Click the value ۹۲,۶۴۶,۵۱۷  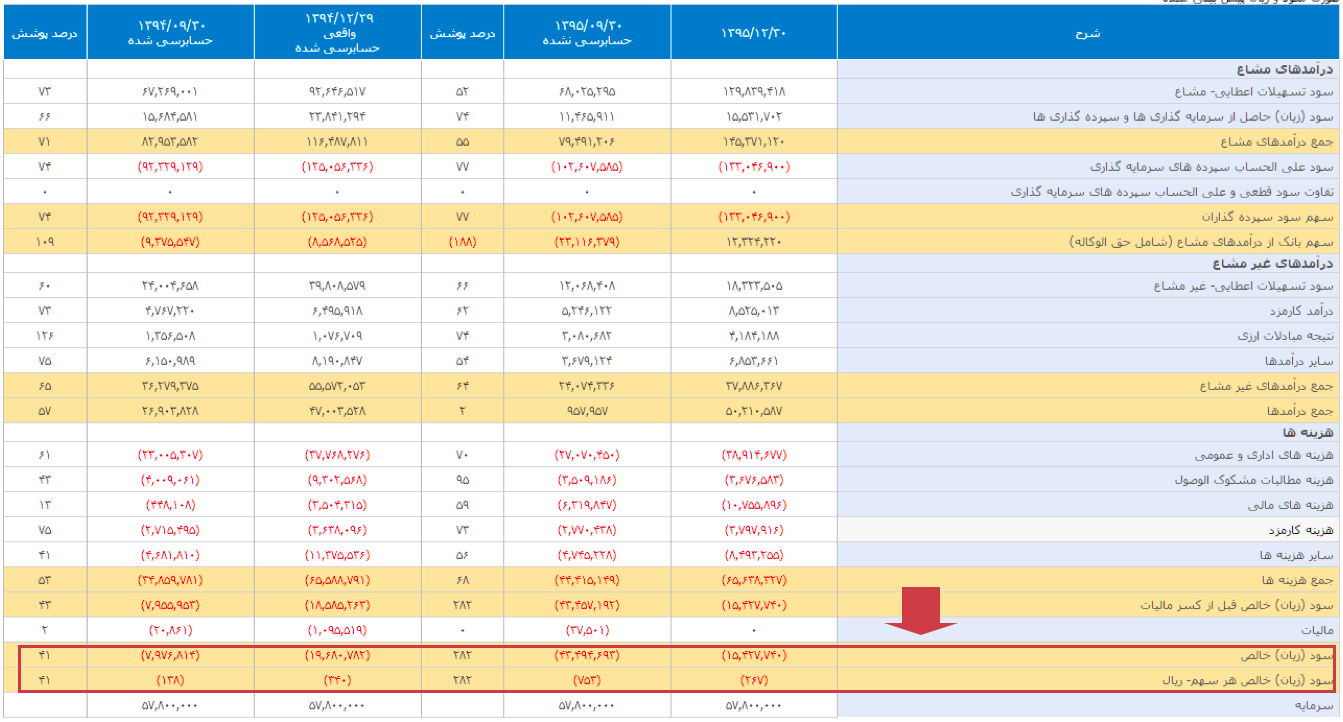pos(337,91)
